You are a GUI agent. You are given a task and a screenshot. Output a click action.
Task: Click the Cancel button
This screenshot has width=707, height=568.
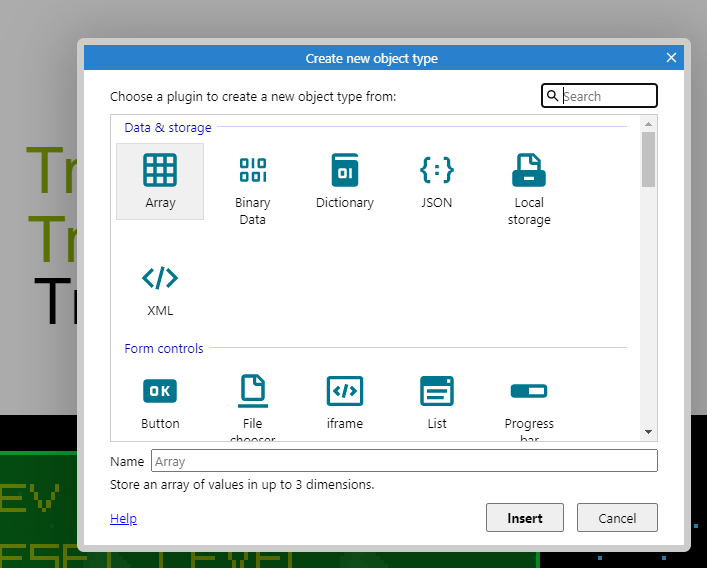(617, 518)
